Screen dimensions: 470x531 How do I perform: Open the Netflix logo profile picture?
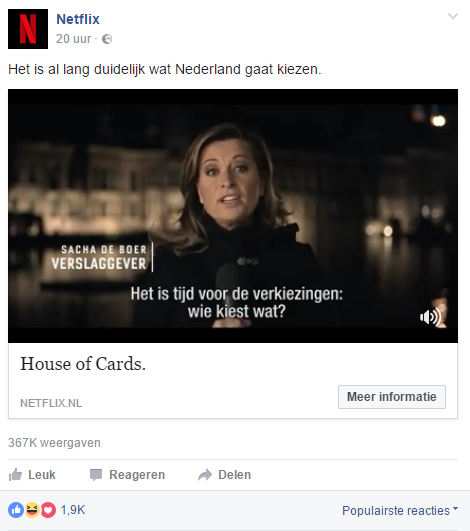point(28,29)
